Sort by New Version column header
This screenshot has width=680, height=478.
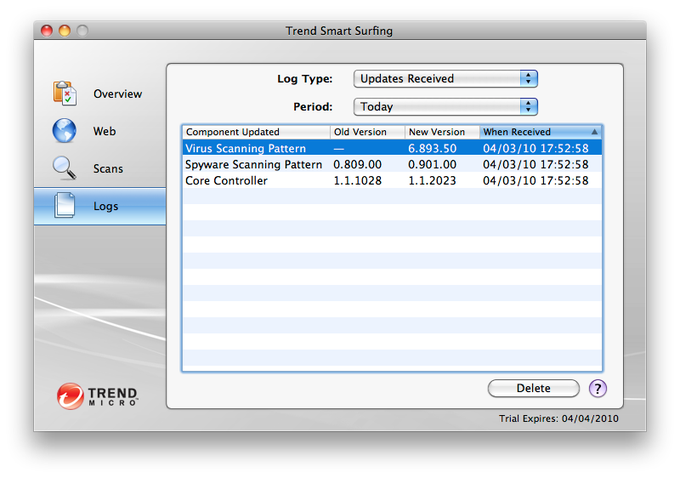pyautogui.click(x=442, y=132)
